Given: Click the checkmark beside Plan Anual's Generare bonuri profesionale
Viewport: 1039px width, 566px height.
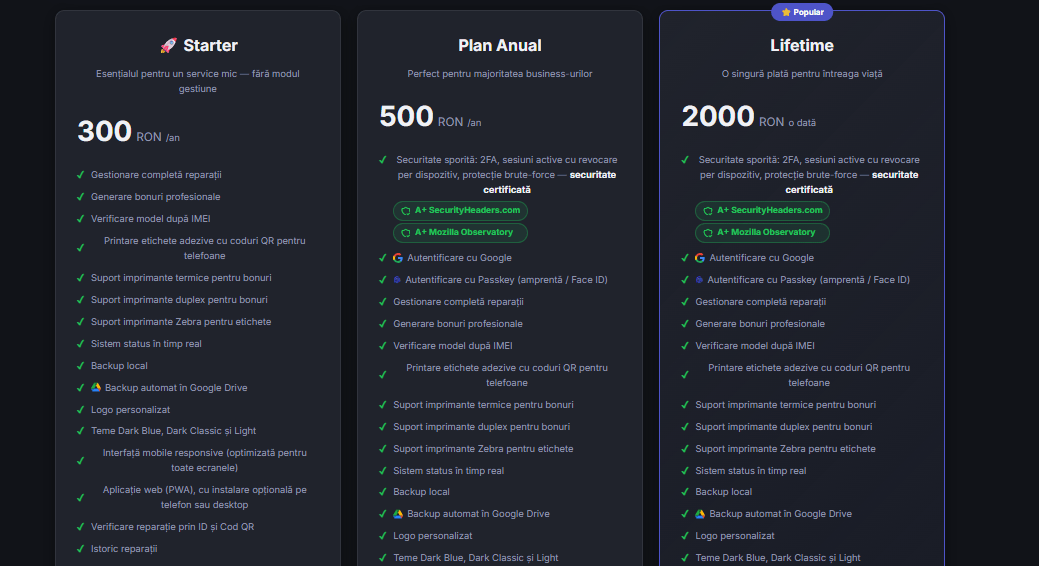Looking at the screenshot, I should pos(382,323).
